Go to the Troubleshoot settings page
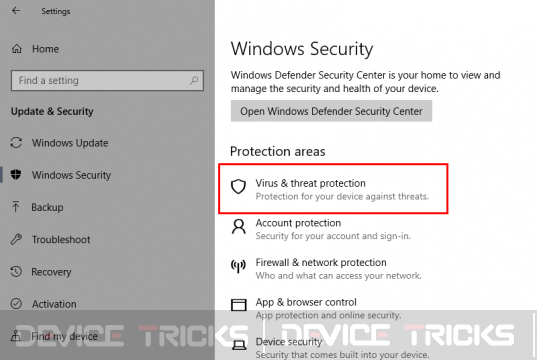The height and width of the screenshot is (360, 537). click(61, 239)
